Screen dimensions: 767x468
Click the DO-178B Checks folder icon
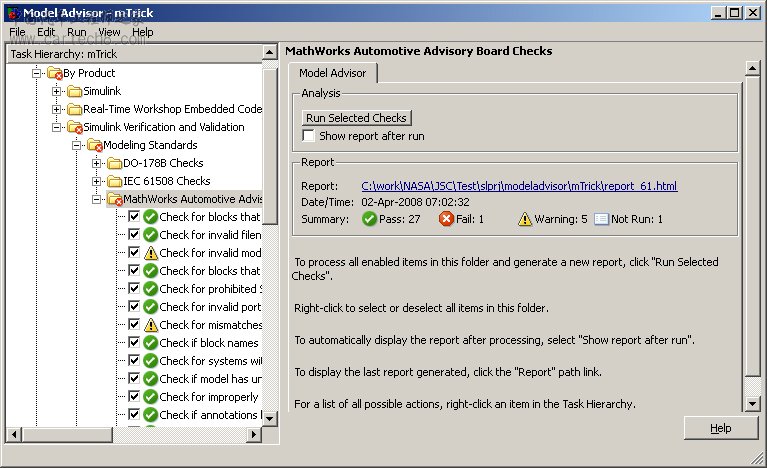pos(114,163)
